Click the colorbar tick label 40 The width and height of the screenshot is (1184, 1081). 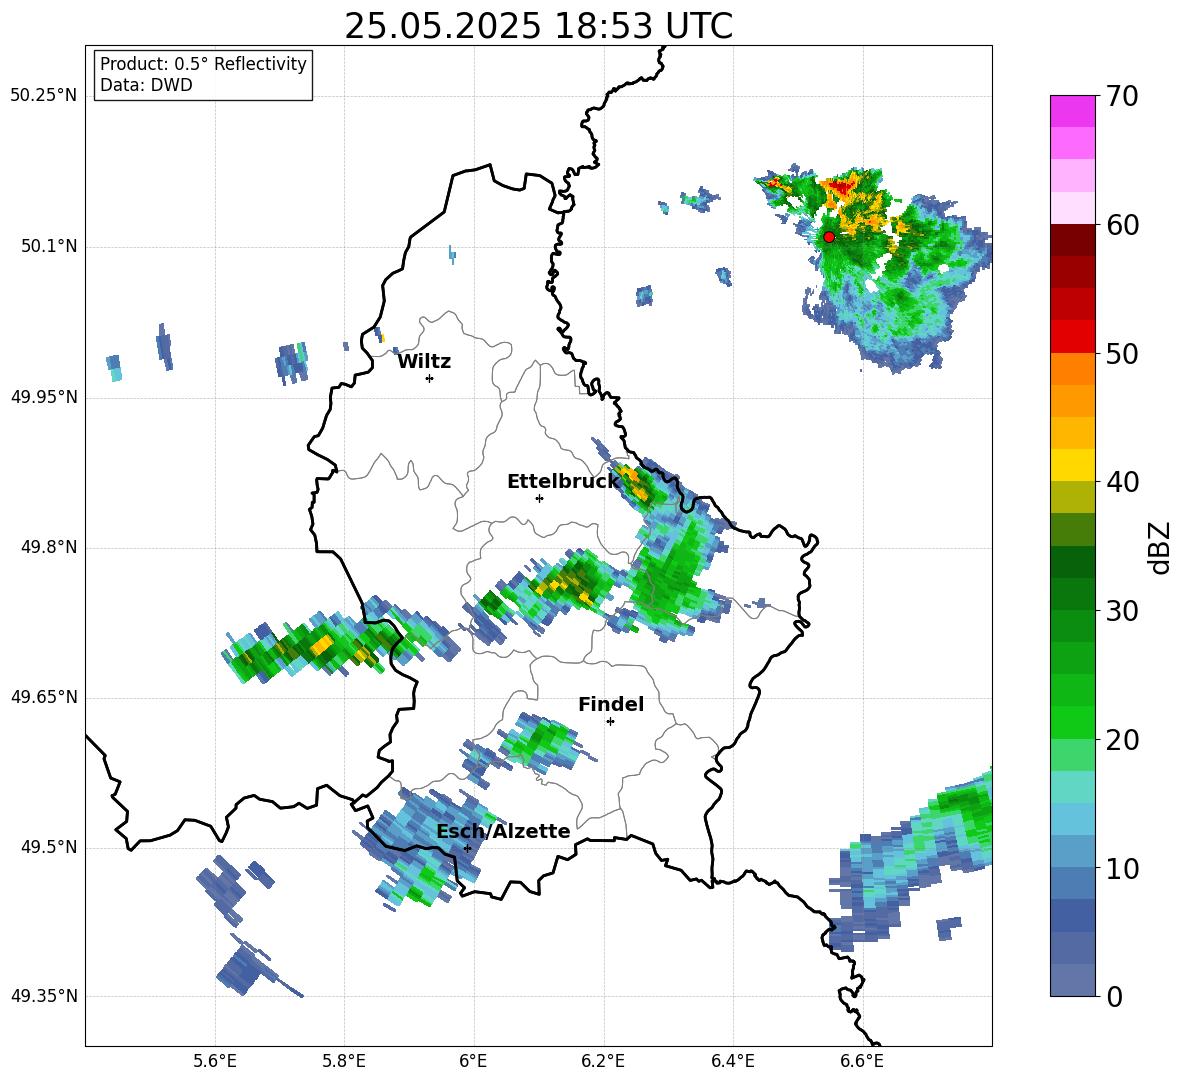click(x=1122, y=482)
